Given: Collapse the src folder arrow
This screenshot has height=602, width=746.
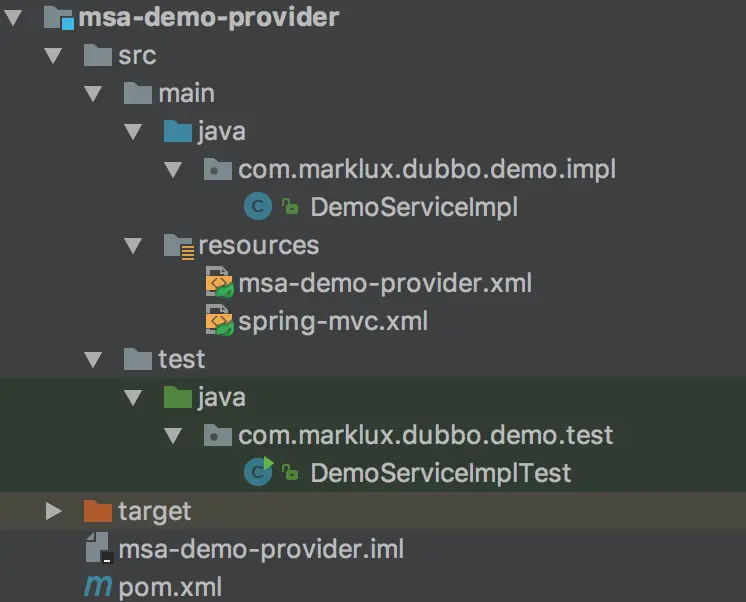Looking at the screenshot, I should pyautogui.click(x=53, y=56).
